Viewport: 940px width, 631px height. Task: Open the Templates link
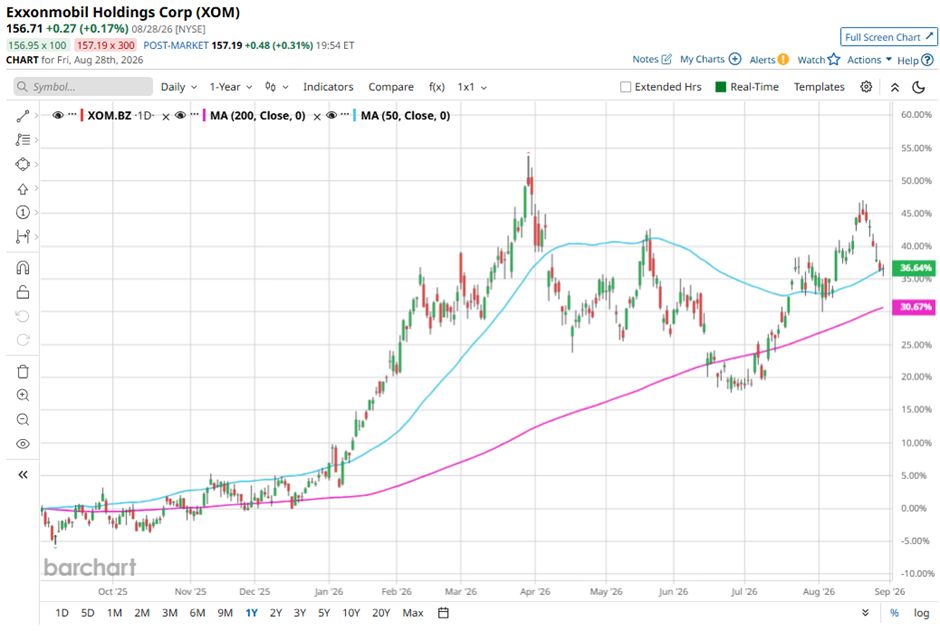(819, 87)
